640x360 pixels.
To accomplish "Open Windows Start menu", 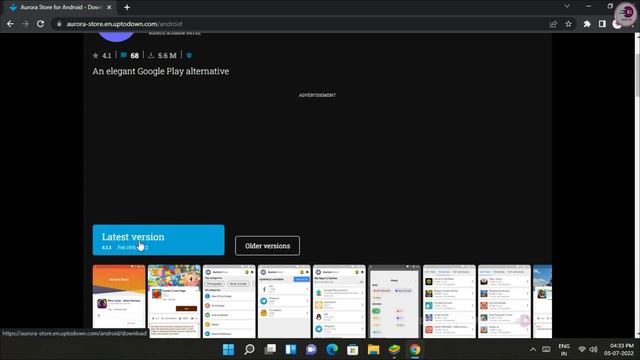I will [229, 350].
